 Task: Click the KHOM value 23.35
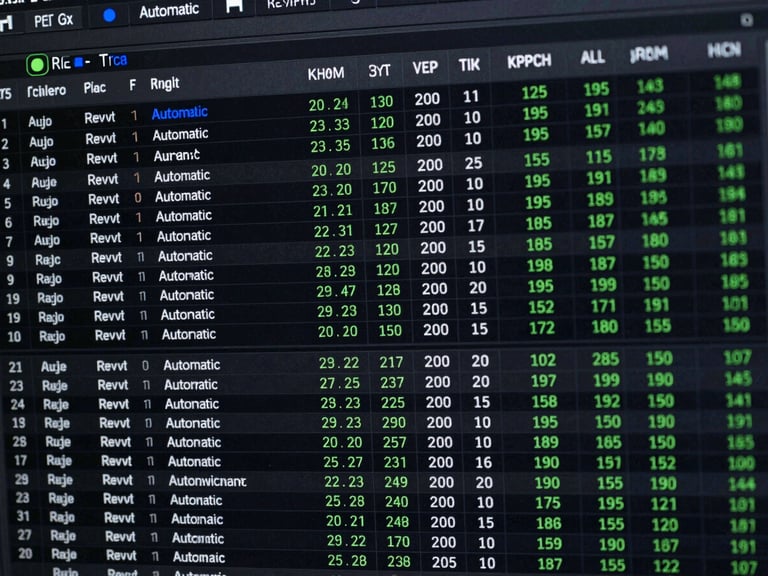pyautogui.click(x=331, y=146)
